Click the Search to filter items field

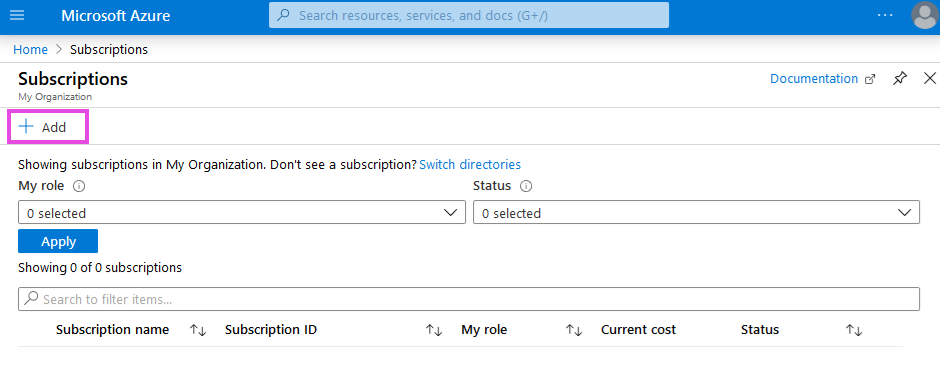click(469, 299)
